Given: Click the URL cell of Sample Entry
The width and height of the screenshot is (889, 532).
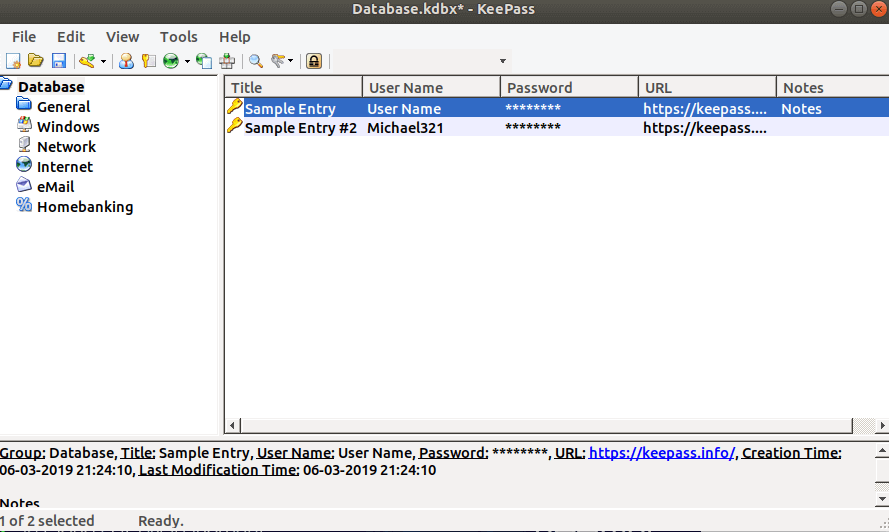Looking at the screenshot, I should [x=705, y=108].
